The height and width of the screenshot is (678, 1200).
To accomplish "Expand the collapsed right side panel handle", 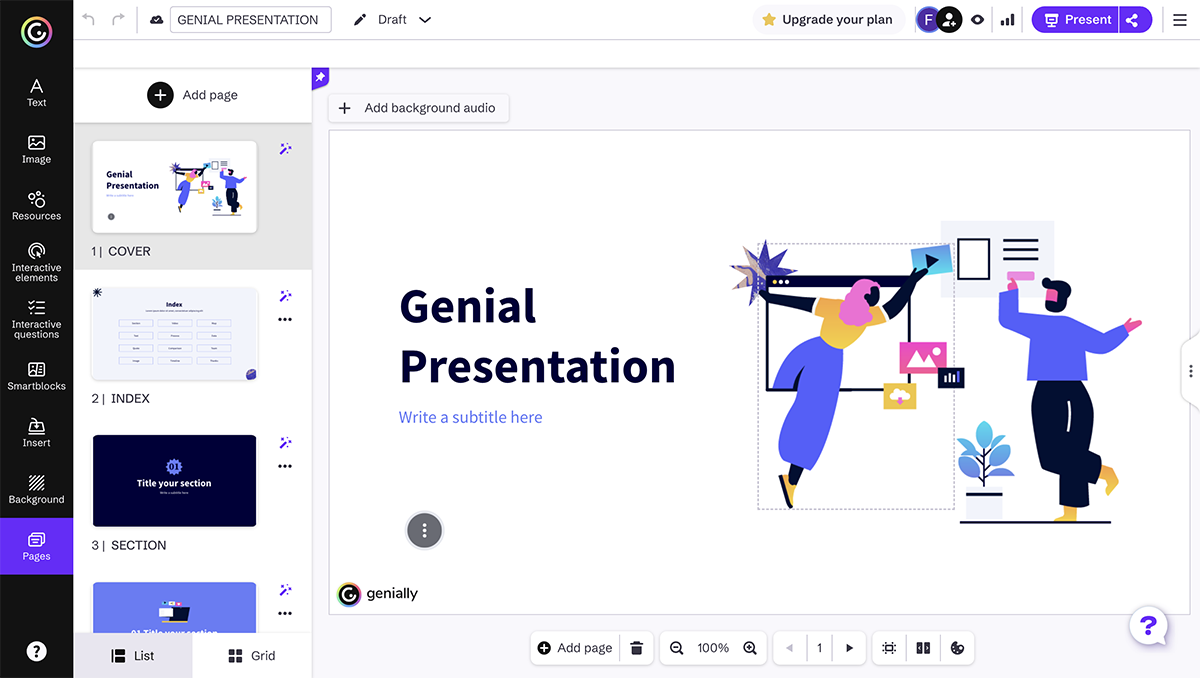I will pos(1191,371).
